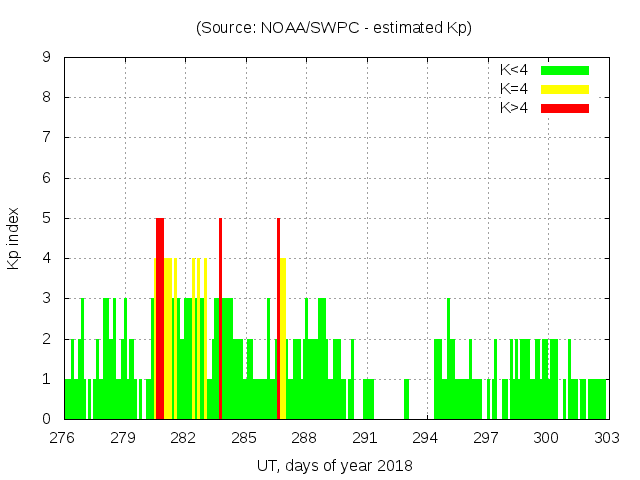Click the yellow bar right of day 287
This screenshot has height=480, width=640.
pos(283,340)
